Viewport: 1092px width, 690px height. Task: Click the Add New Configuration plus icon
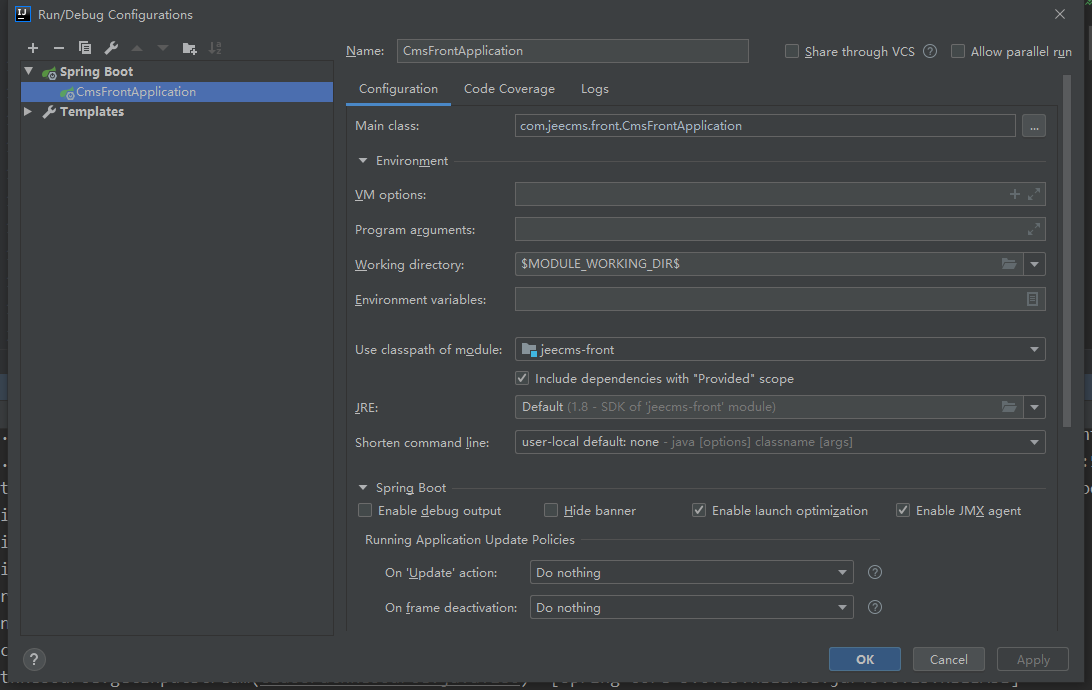pyautogui.click(x=33, y=48)
